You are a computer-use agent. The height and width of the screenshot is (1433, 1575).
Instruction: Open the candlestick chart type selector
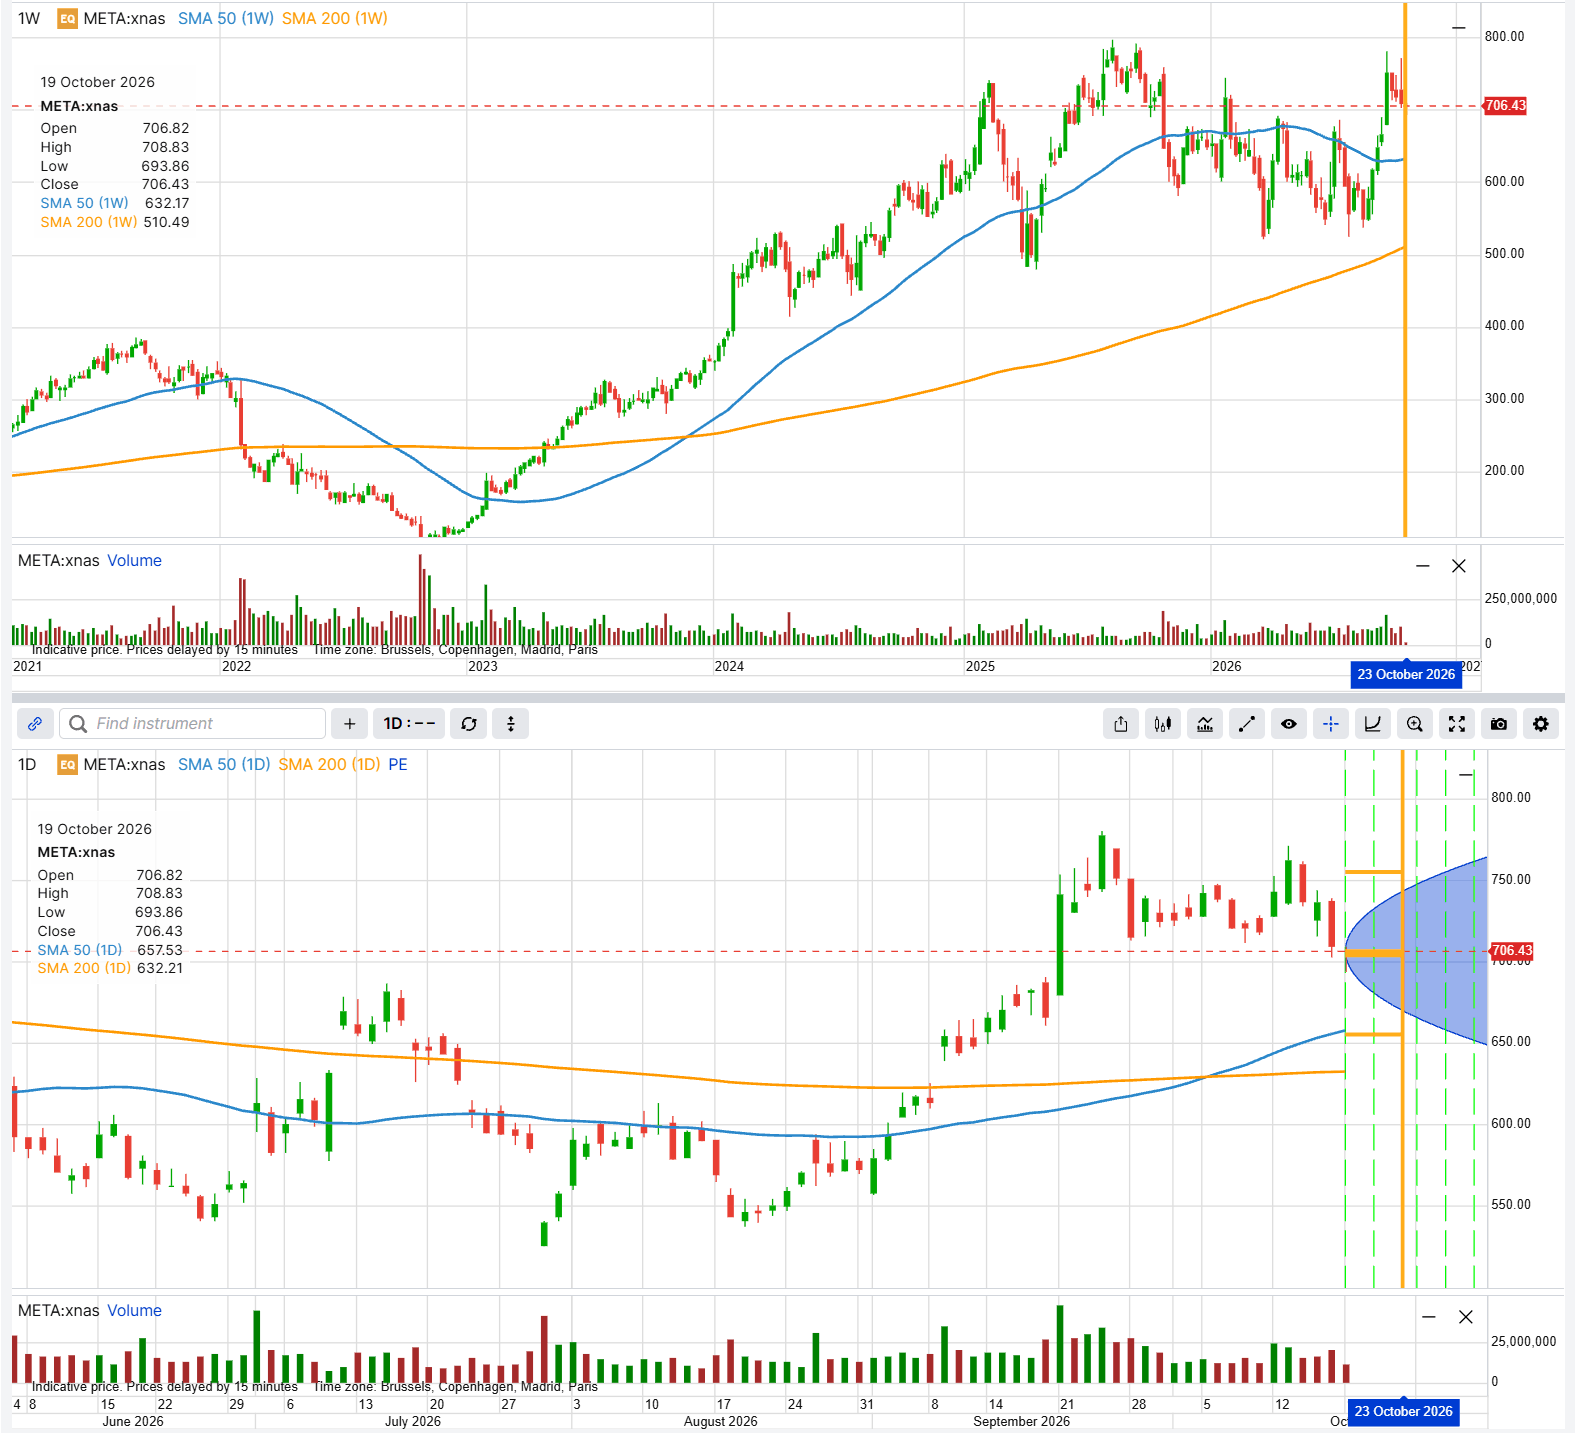click(x=1162, y=724)
